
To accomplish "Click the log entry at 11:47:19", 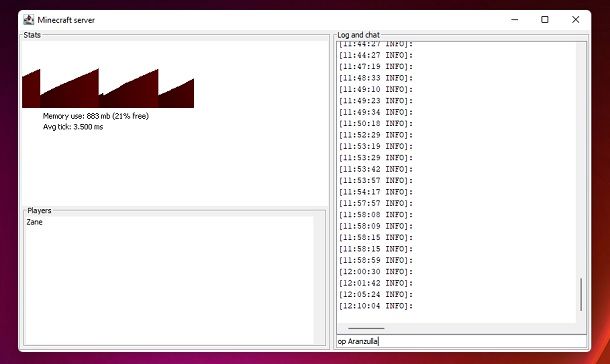I will coord(376,66).
